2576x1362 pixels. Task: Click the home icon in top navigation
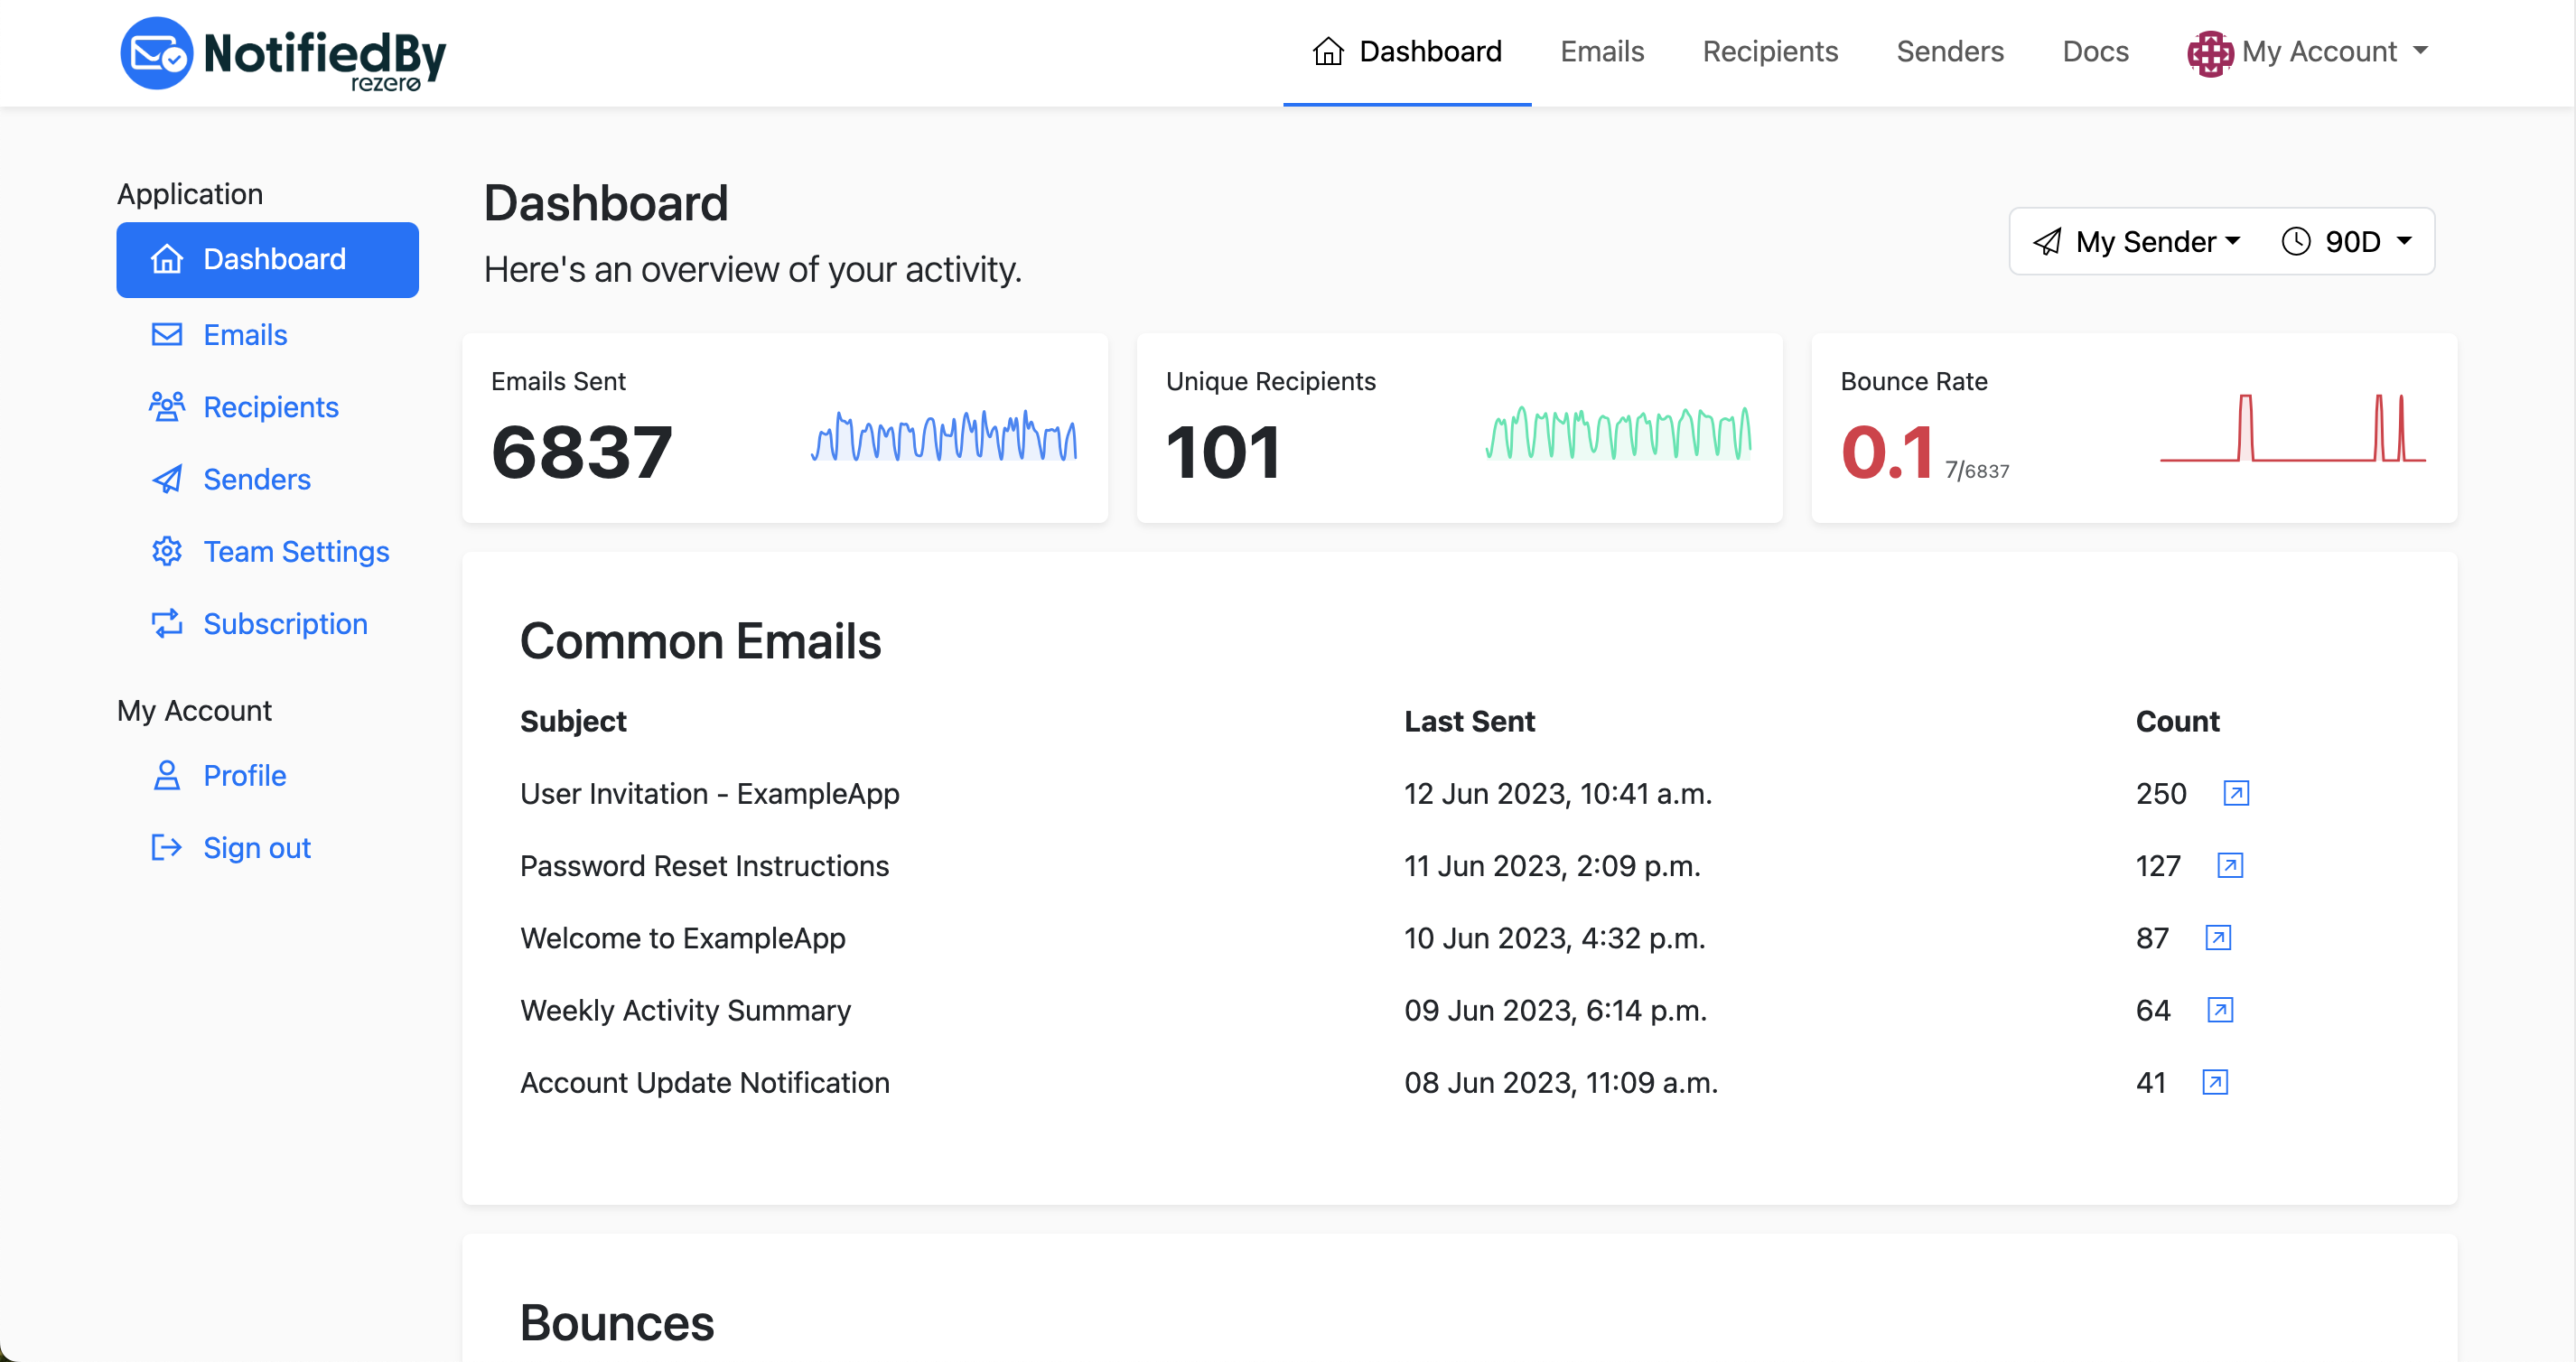(x=1327, y=51)
